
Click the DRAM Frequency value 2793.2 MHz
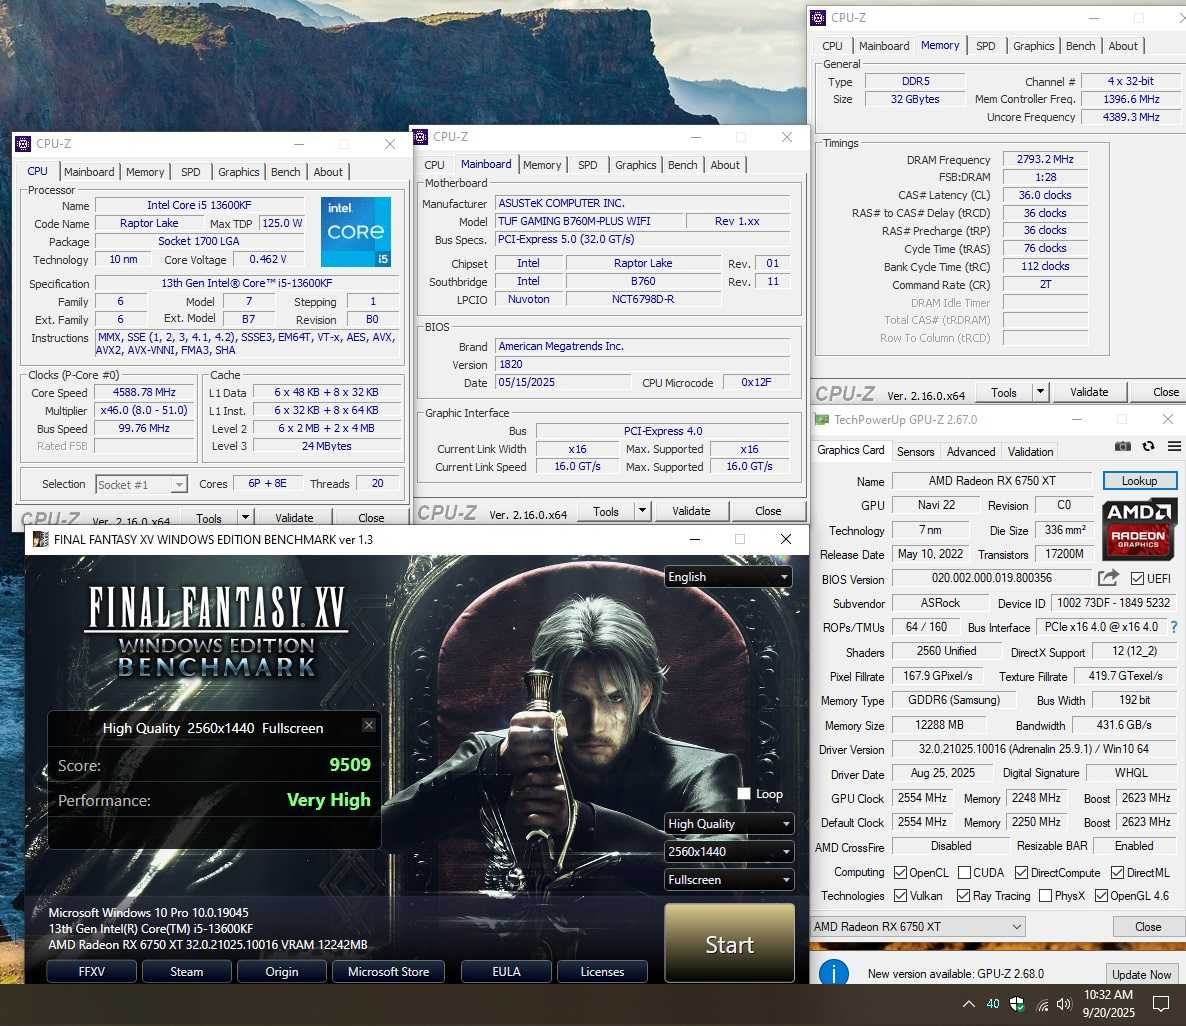pyautogui.click(x=1045, y=159)
